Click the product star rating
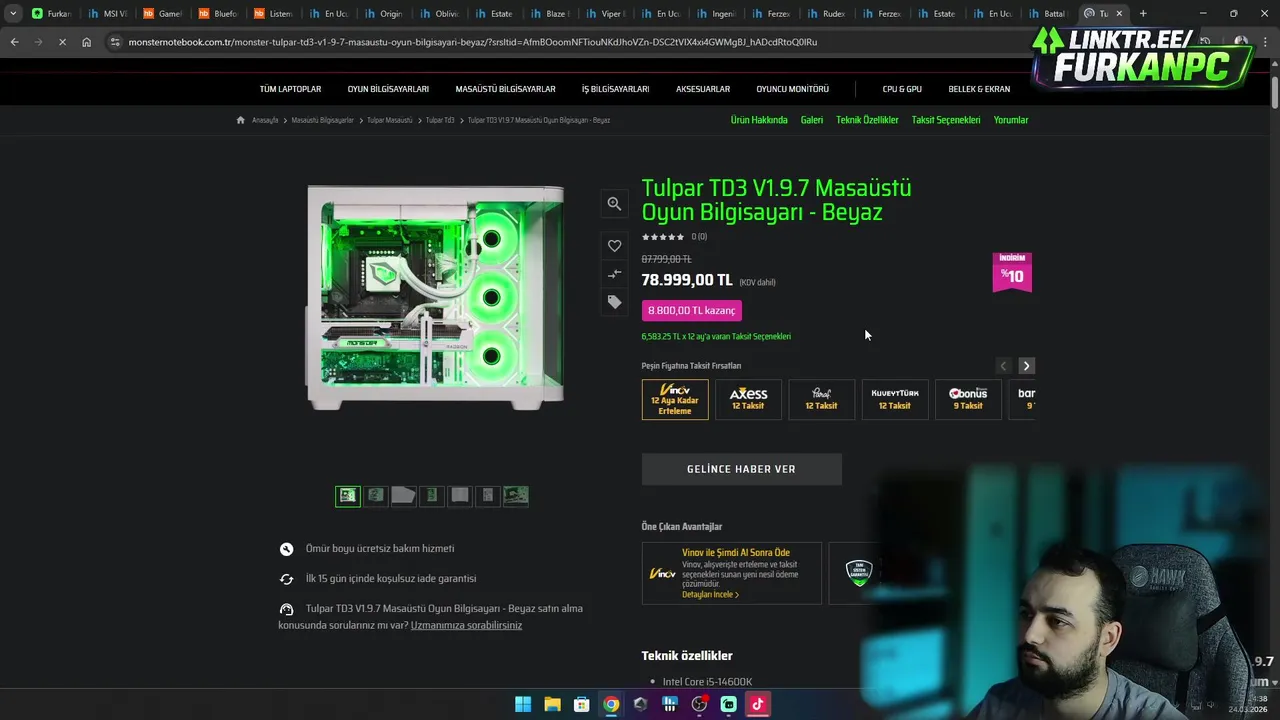Viewport: 1280px width, 720px height. tap(663, 237)
